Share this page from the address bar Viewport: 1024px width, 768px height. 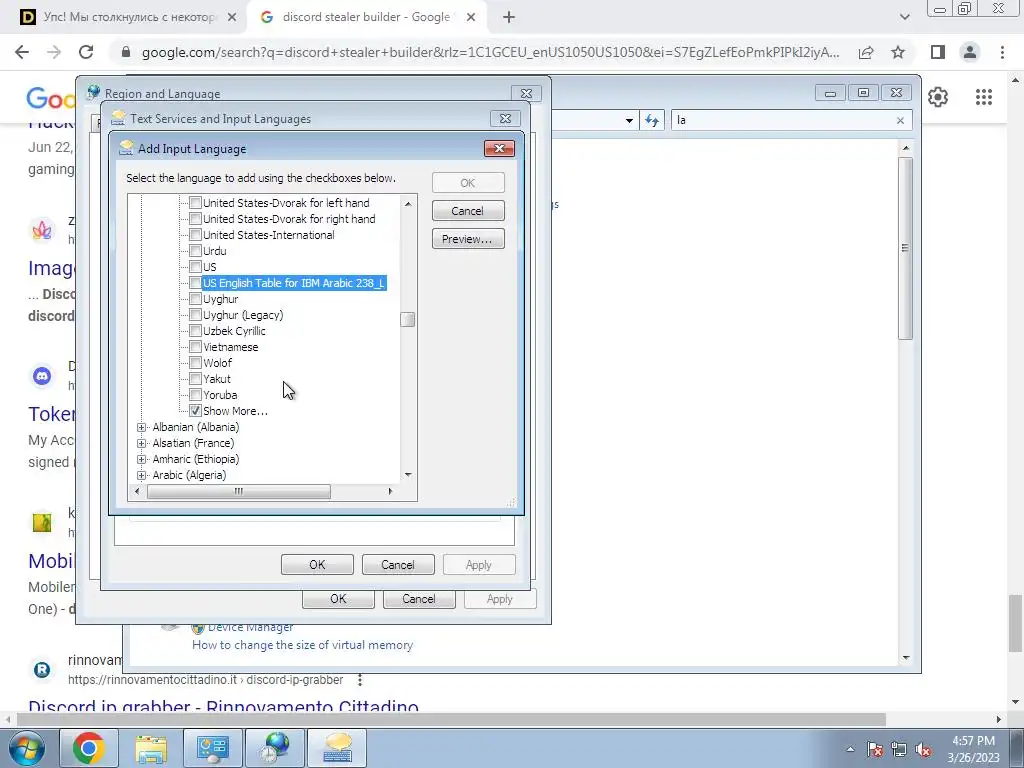point(866,52)
